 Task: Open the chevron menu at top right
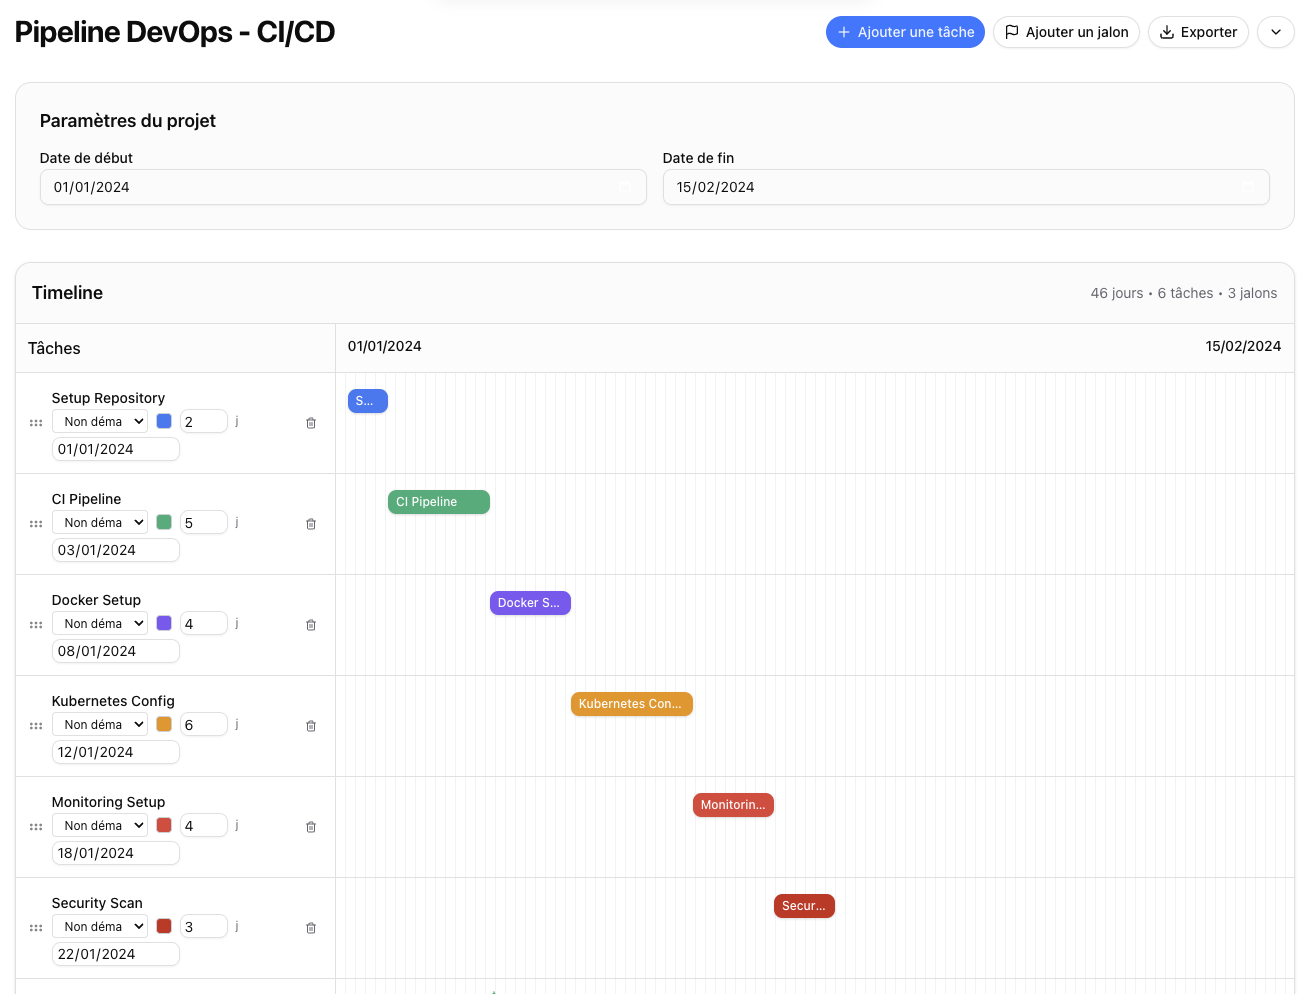(1275, 32)
